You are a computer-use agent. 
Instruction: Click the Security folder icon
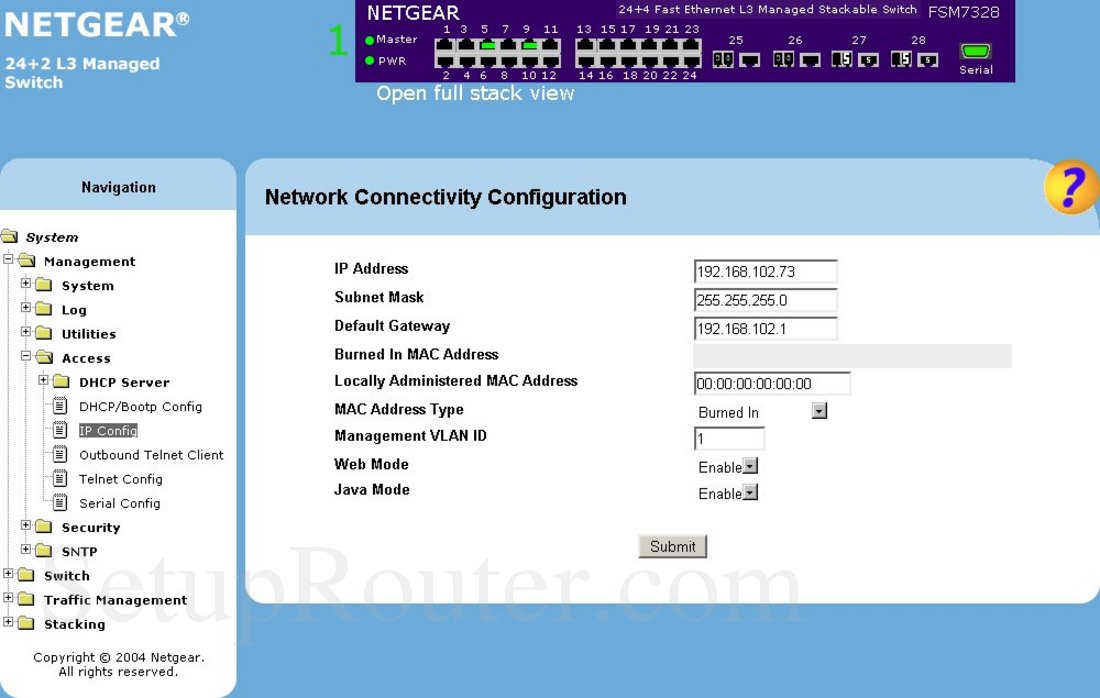coord(44,526)
